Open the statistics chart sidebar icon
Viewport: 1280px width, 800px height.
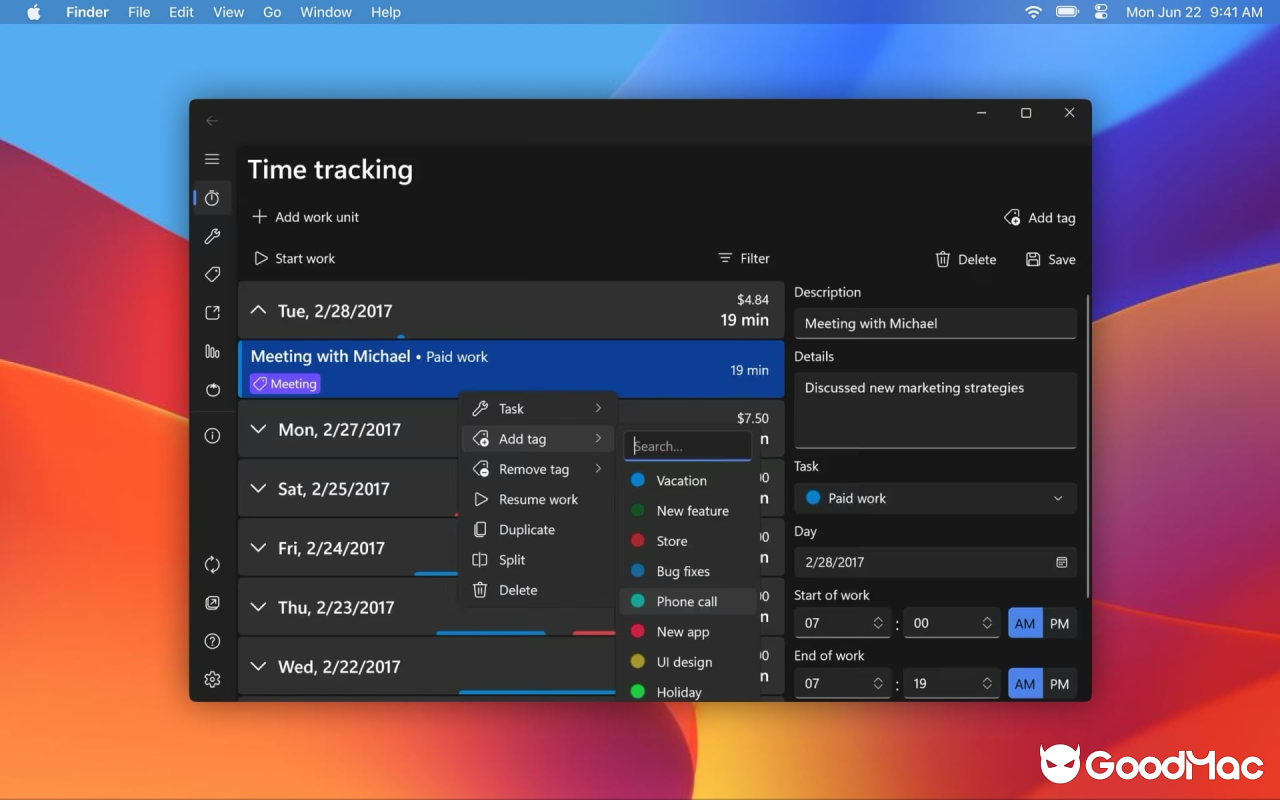tap(212, 351)
